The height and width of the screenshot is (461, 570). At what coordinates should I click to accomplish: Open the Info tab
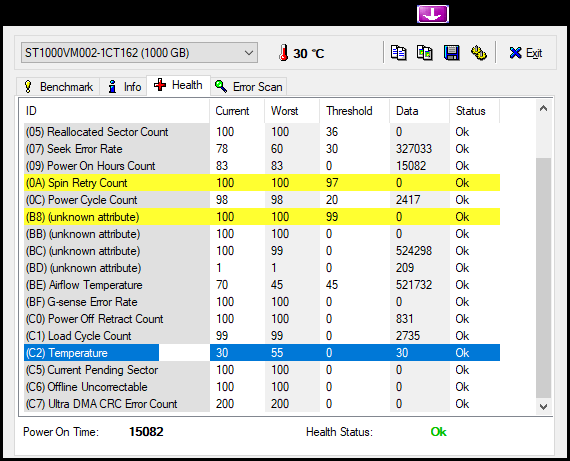point(124,87)
